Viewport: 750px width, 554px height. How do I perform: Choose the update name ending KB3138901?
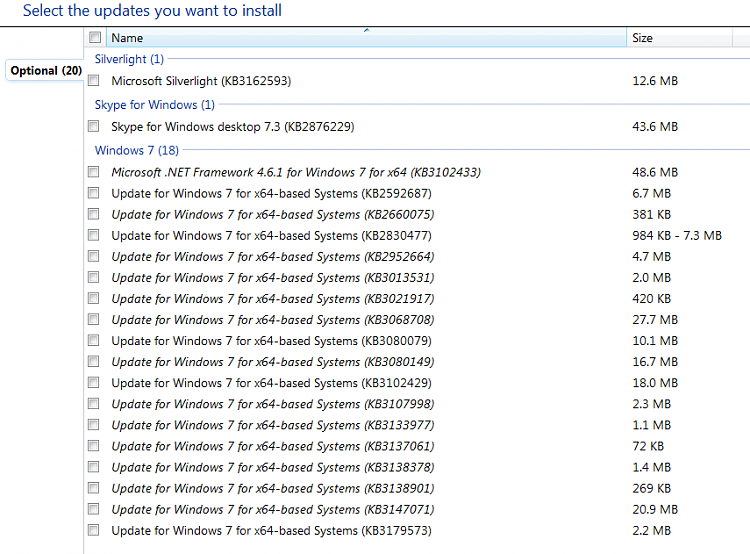point(273,488)
